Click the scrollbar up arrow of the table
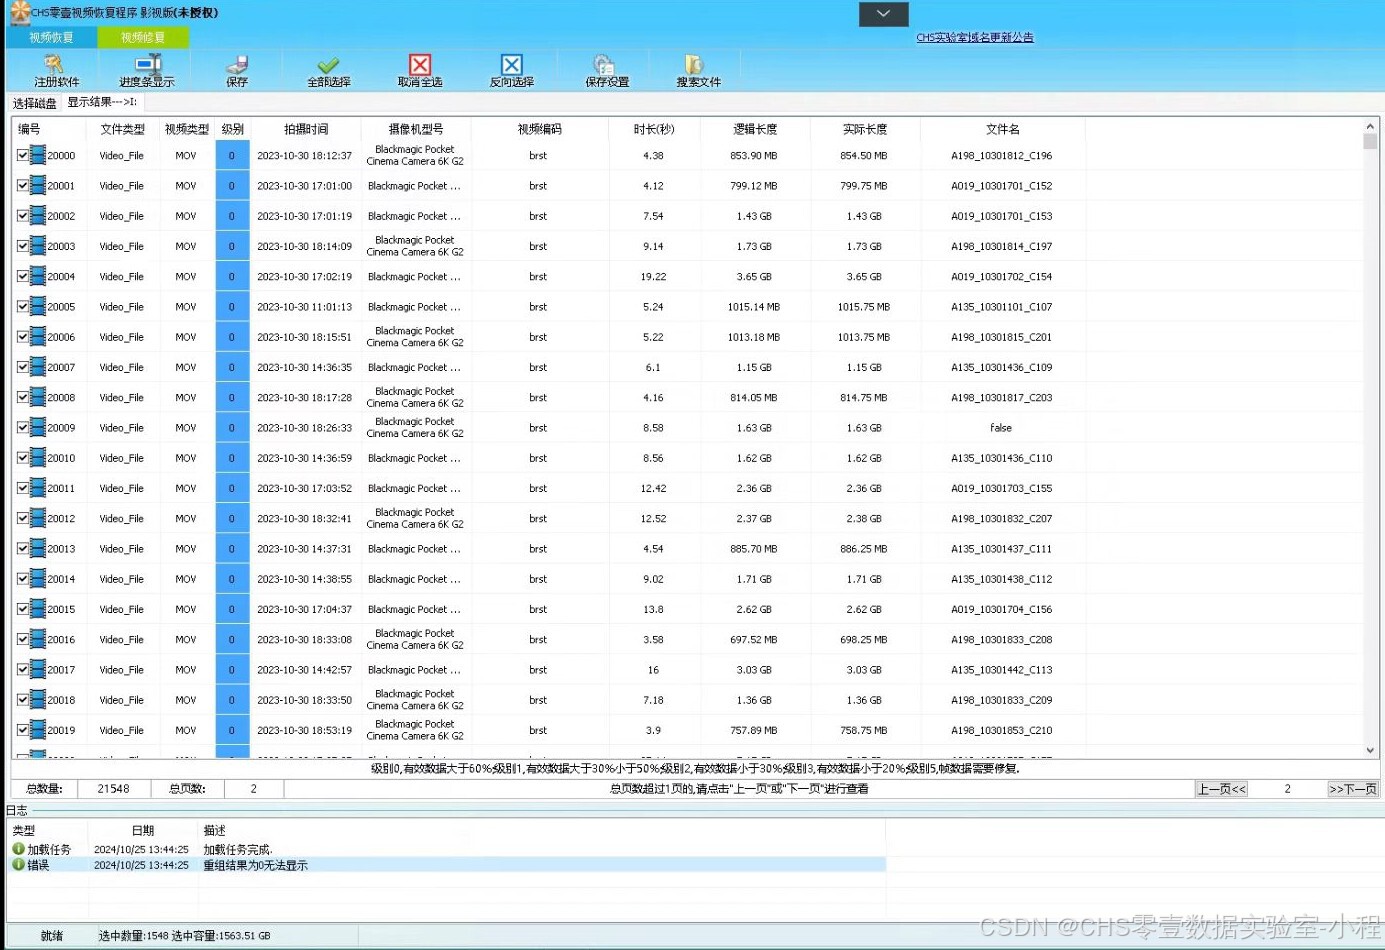Screen dimensions: 1385x950 click(1370, 127)
